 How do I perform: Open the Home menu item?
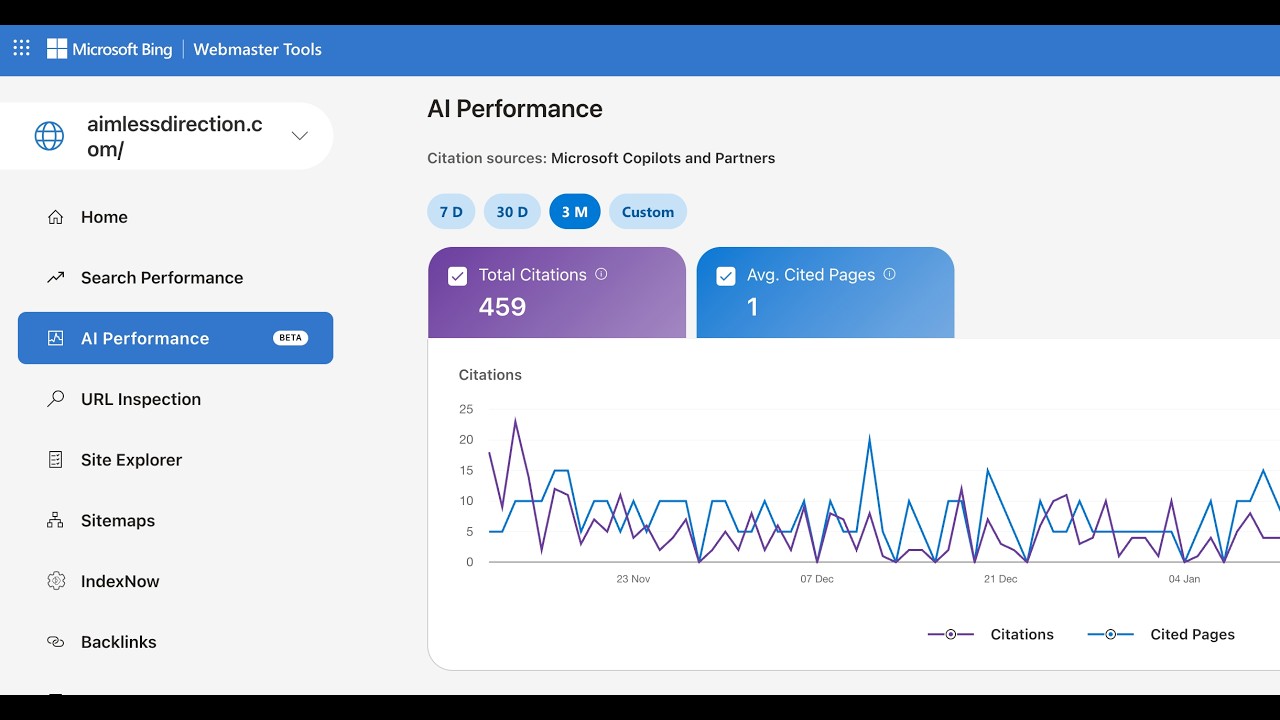point(175,217)
